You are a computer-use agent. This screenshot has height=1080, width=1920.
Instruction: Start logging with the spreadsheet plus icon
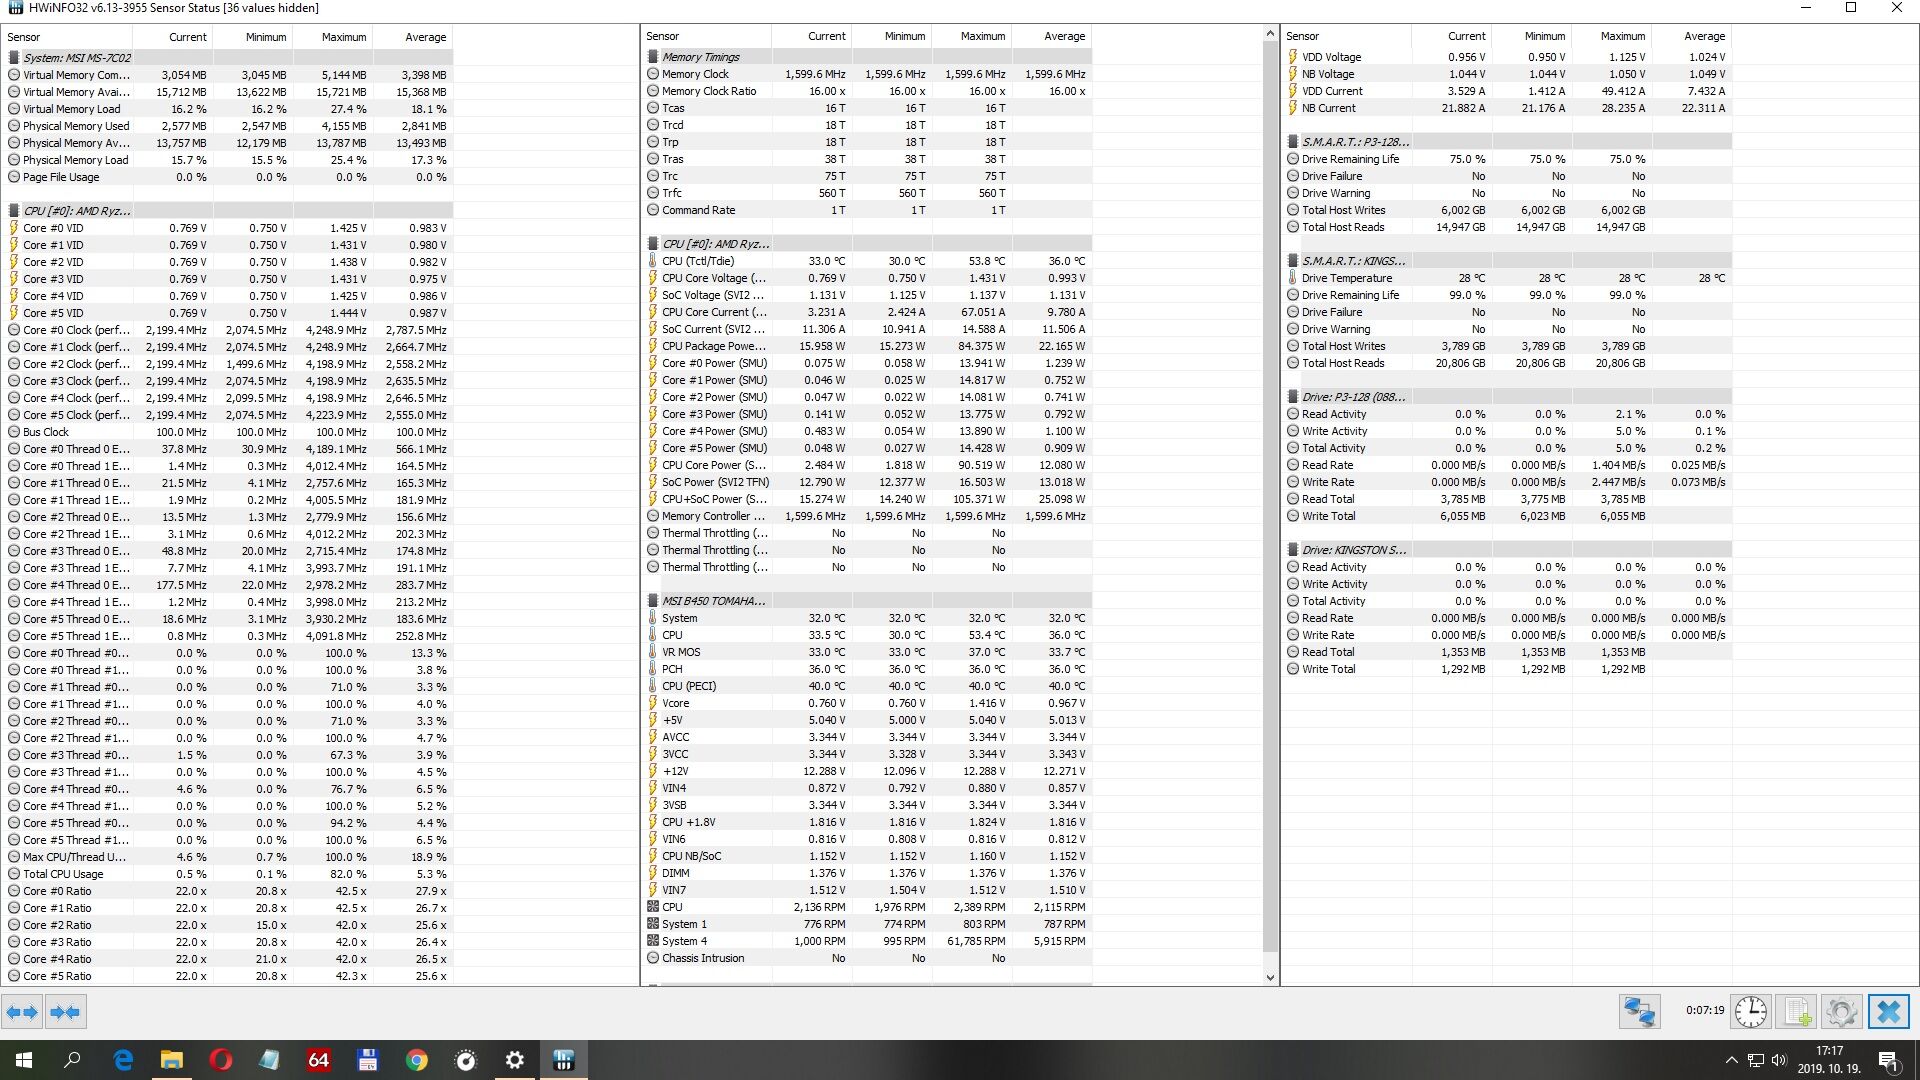tap(1797, 1012)
